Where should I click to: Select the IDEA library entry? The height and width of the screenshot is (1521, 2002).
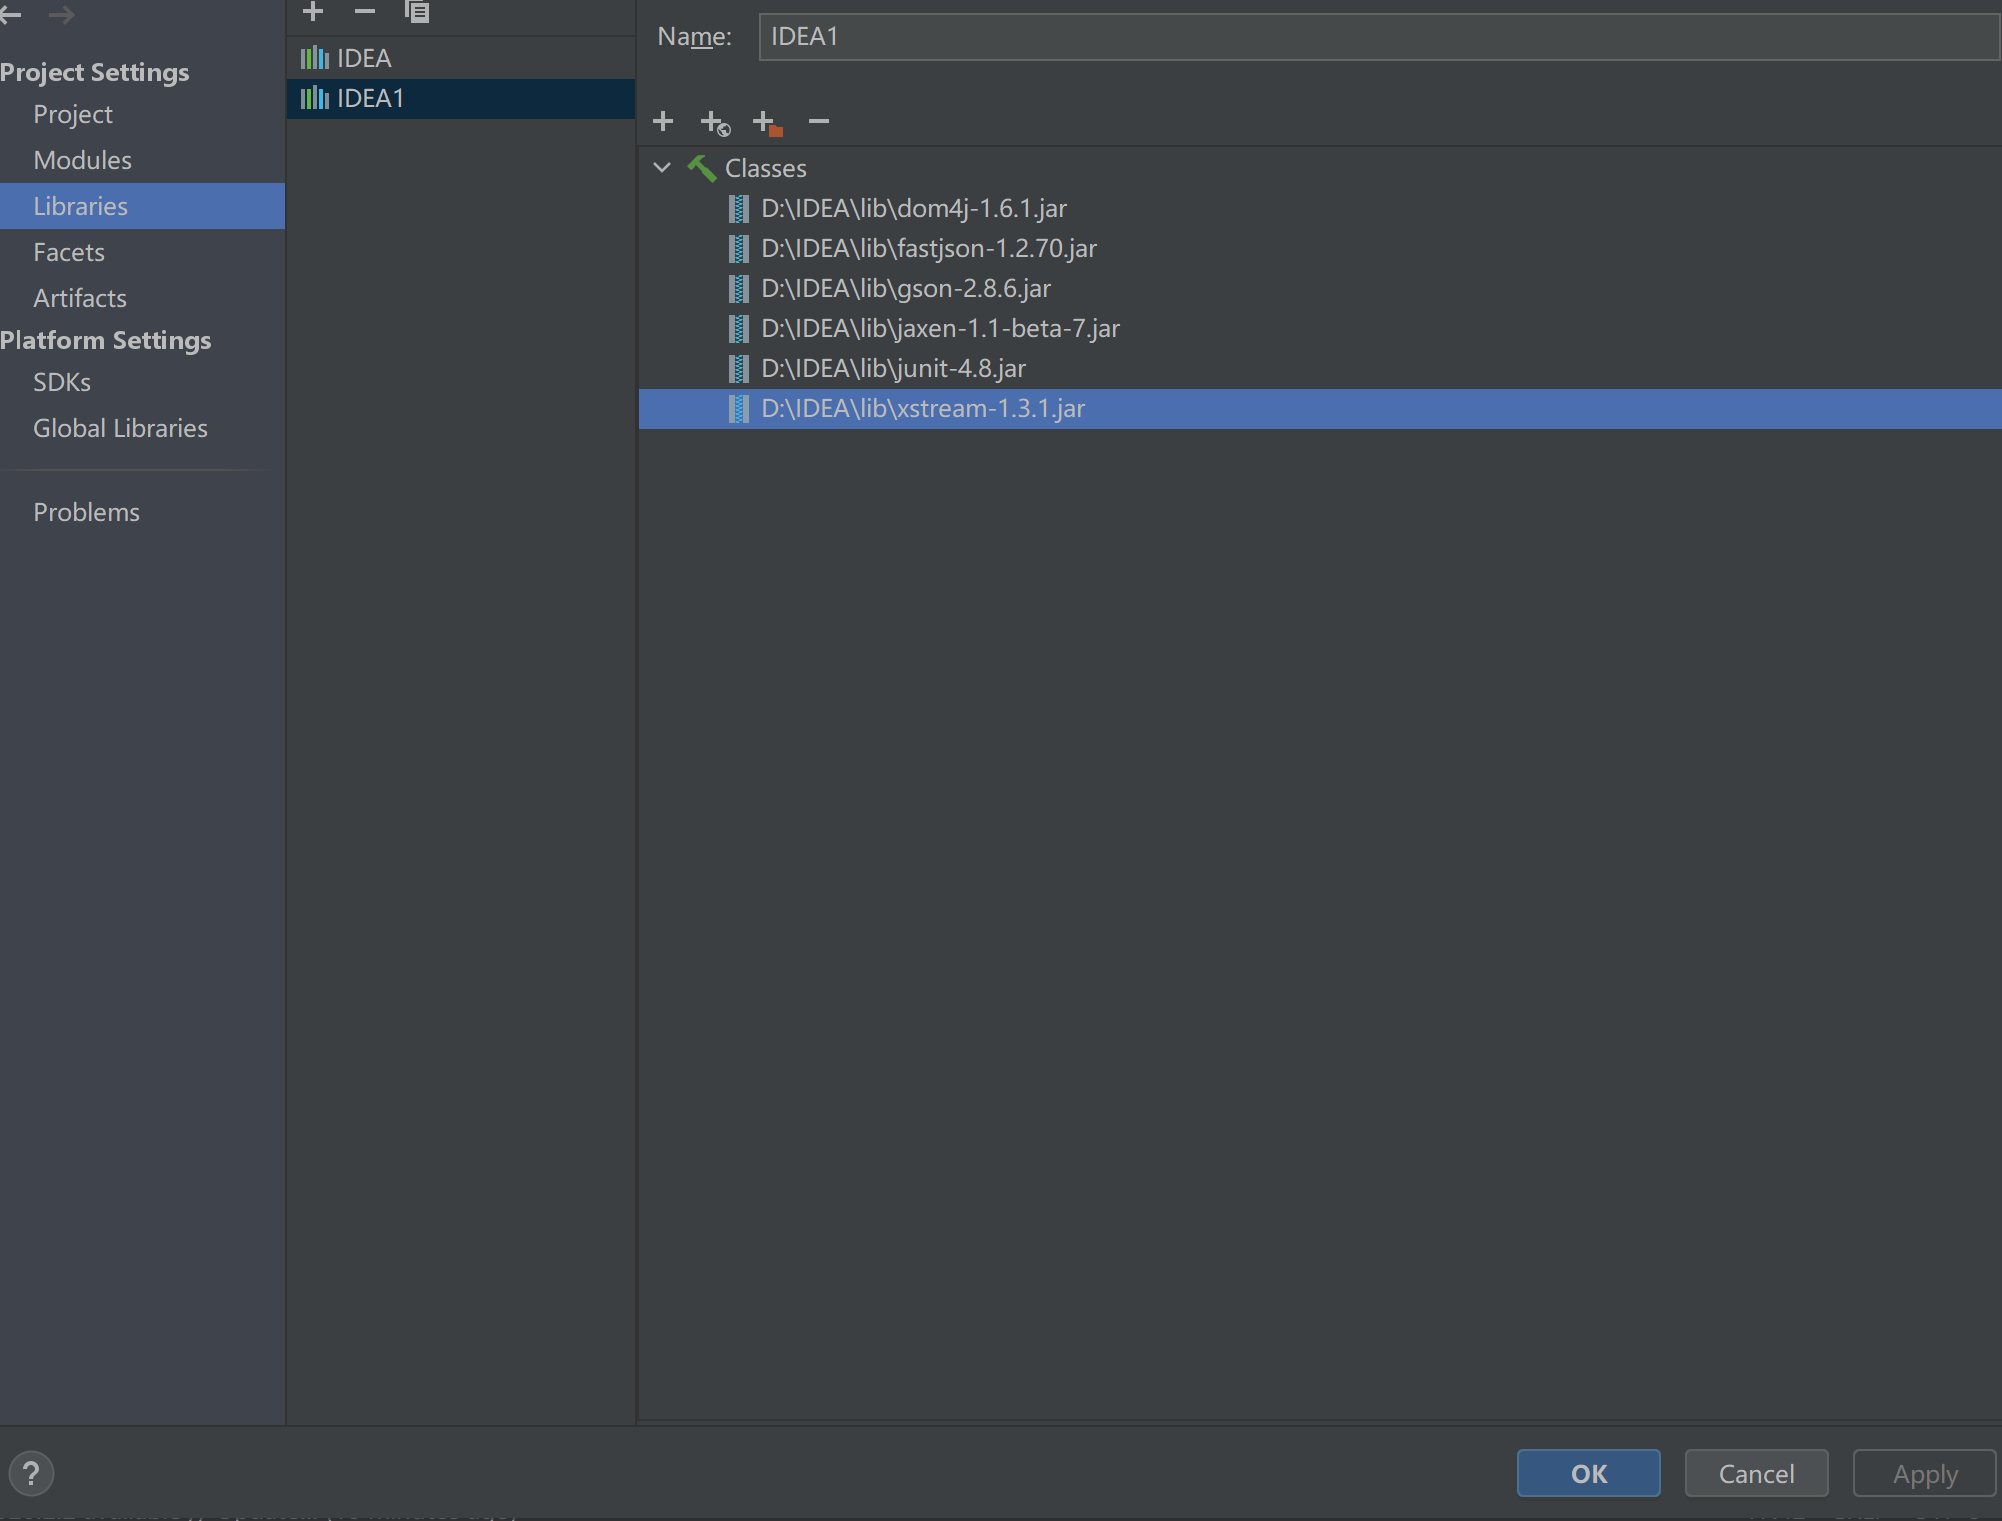[364, 58]
